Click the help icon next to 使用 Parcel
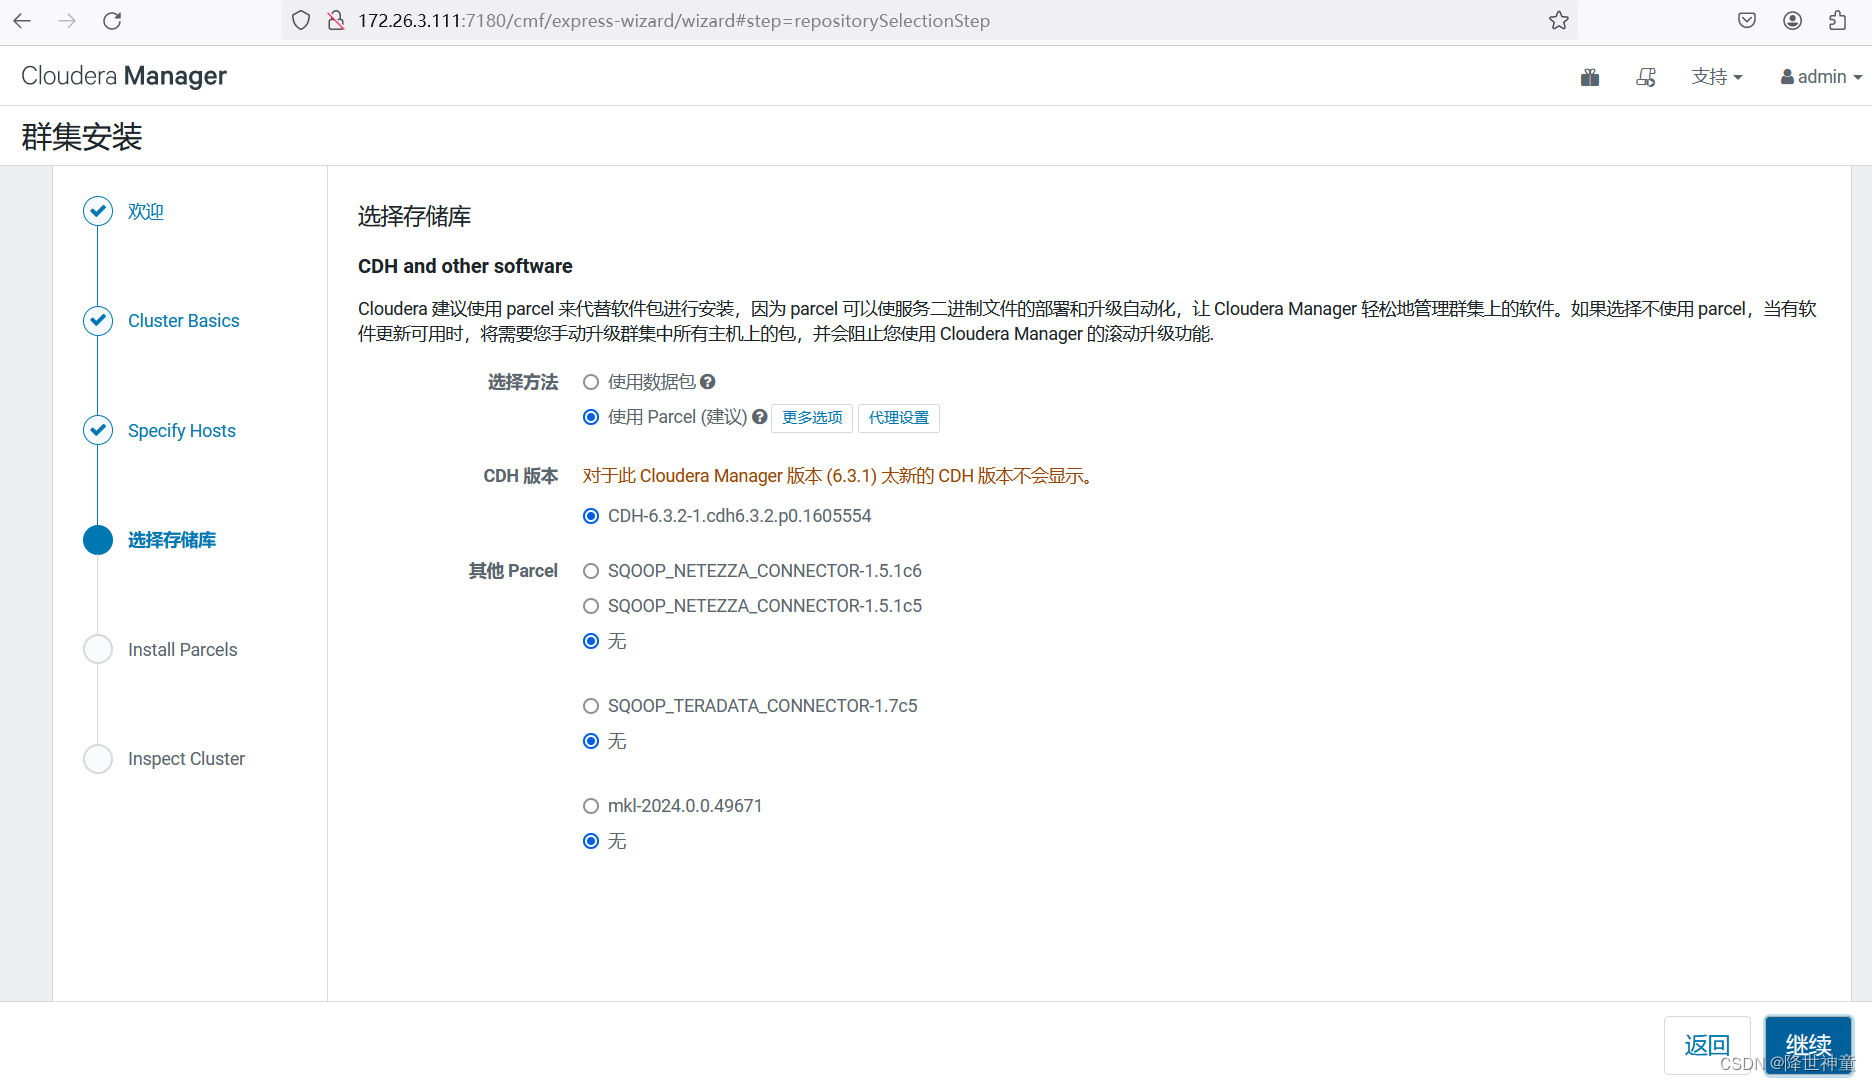The width and height of the screenshot is (1872, 1082). click(760, 417)
